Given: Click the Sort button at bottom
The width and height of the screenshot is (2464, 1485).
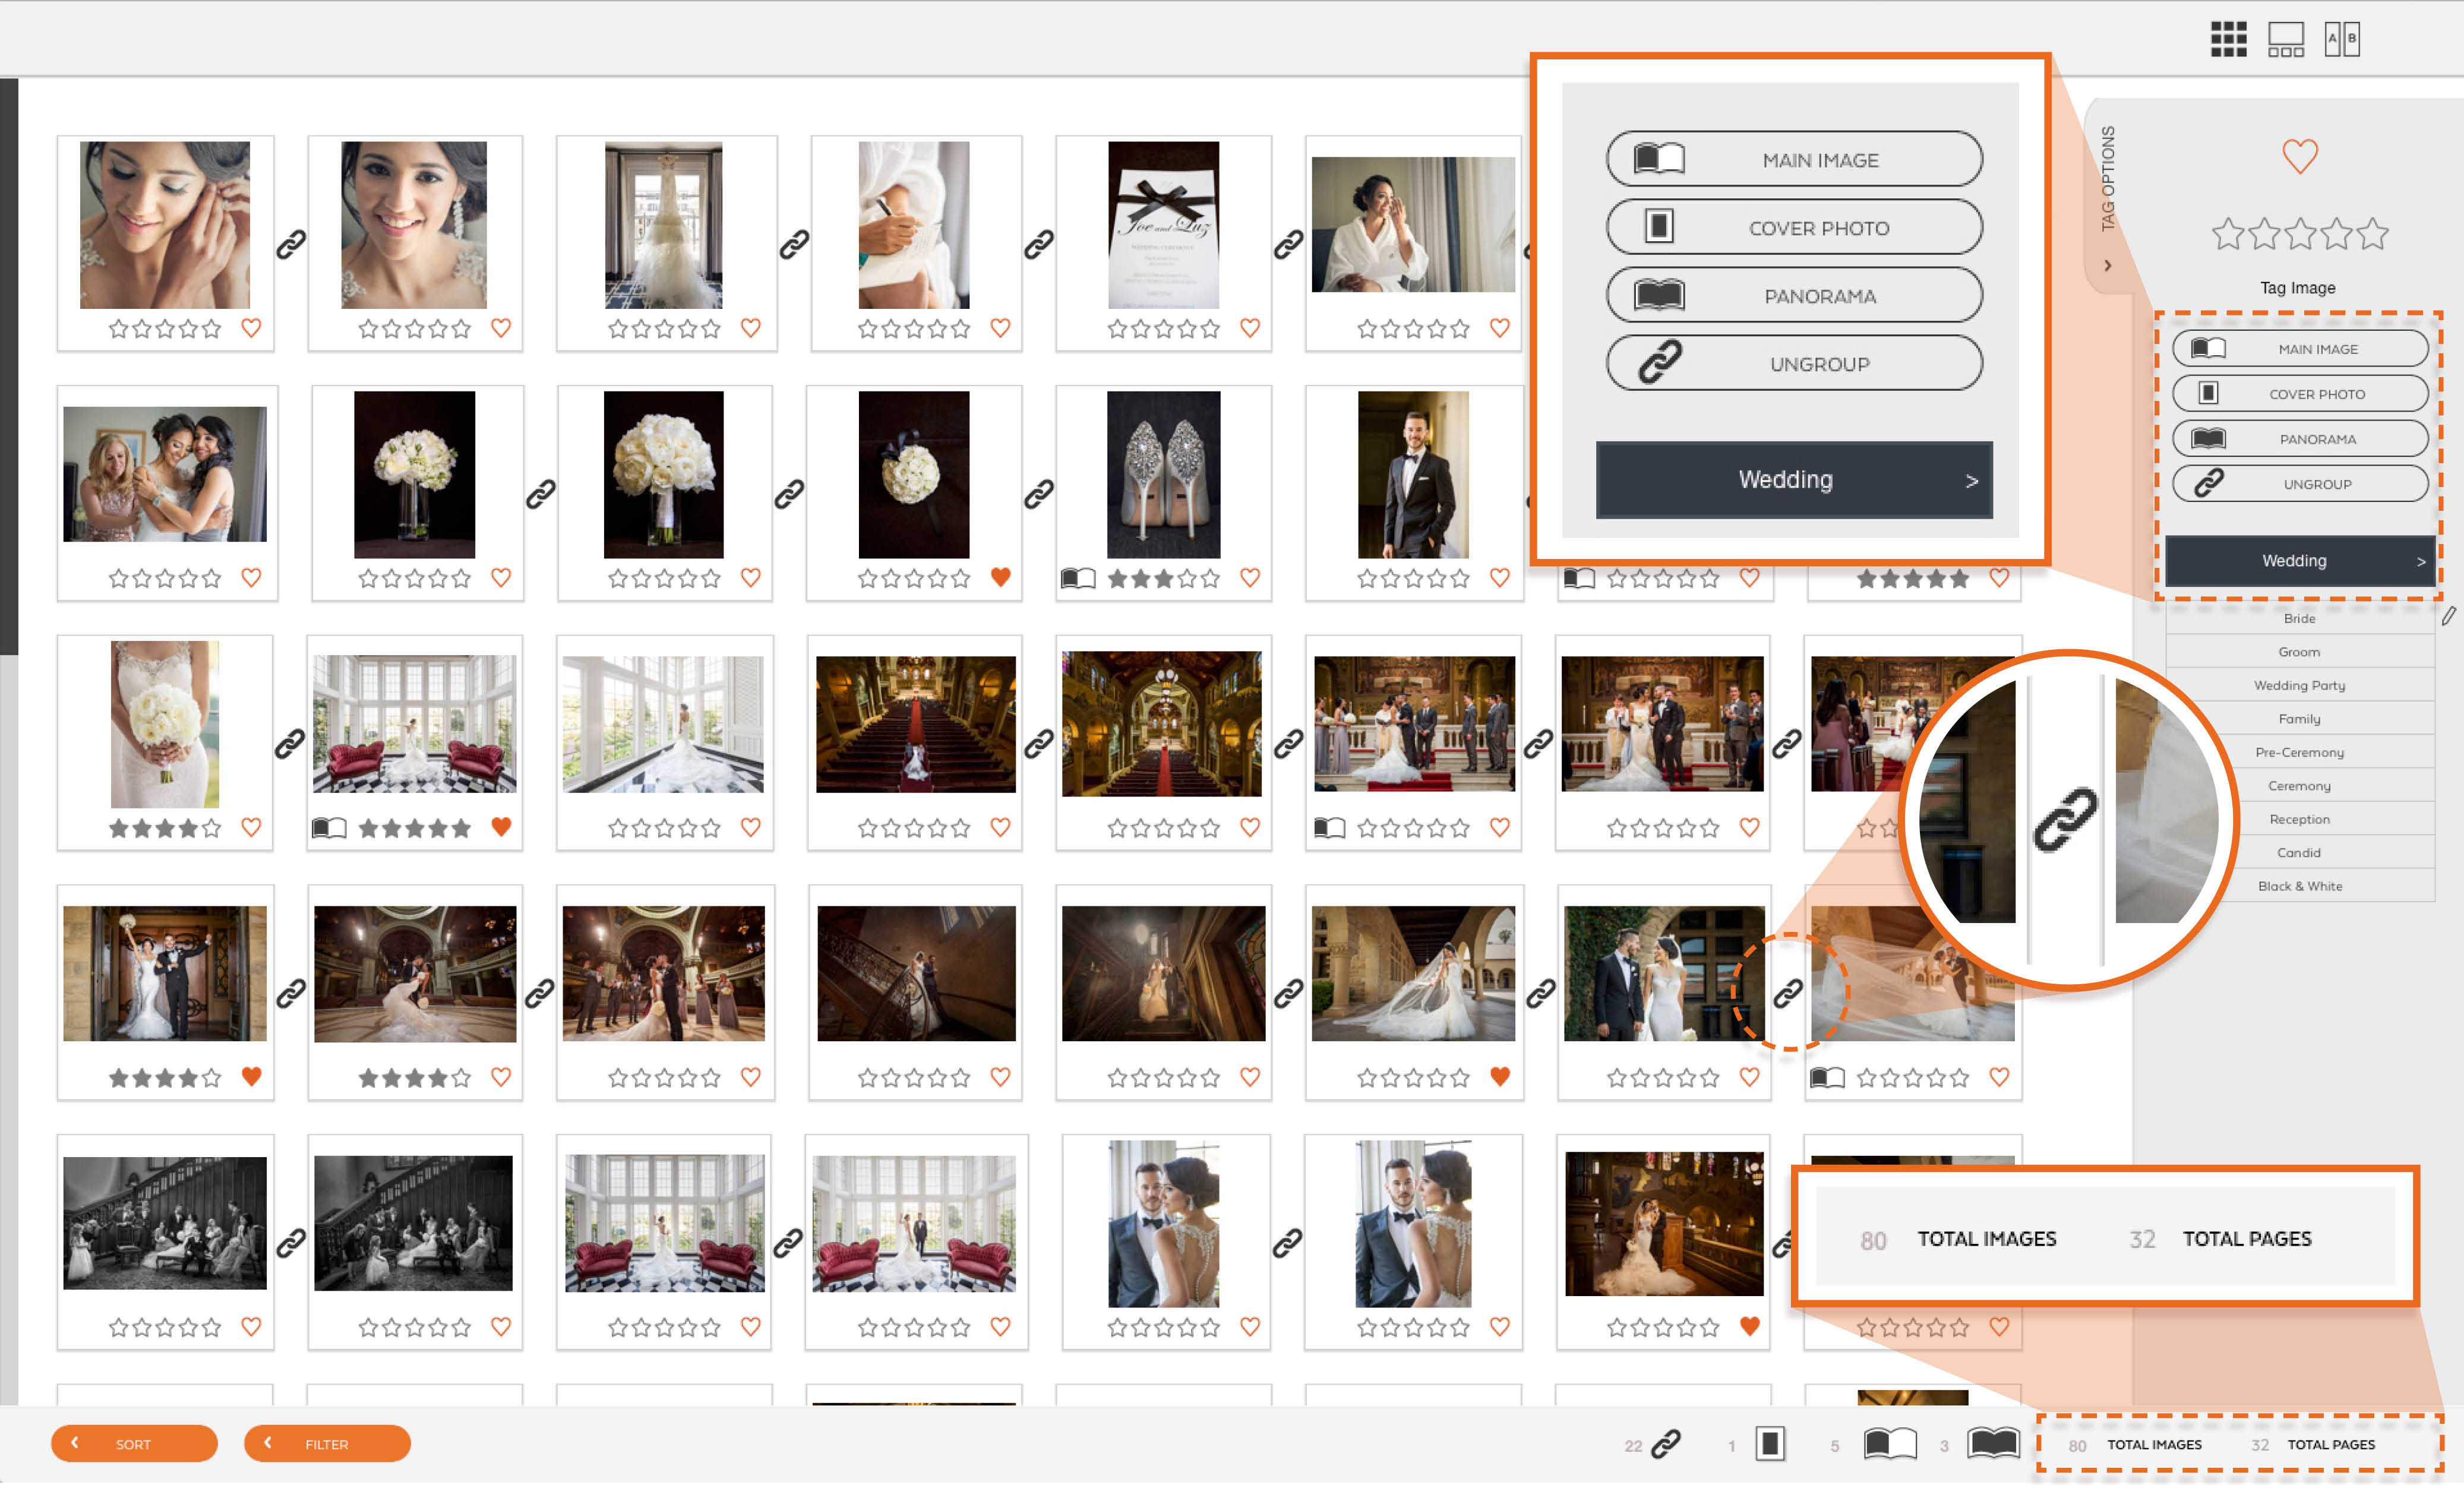Looking at the screenshot, I should tap(132, 1443).
